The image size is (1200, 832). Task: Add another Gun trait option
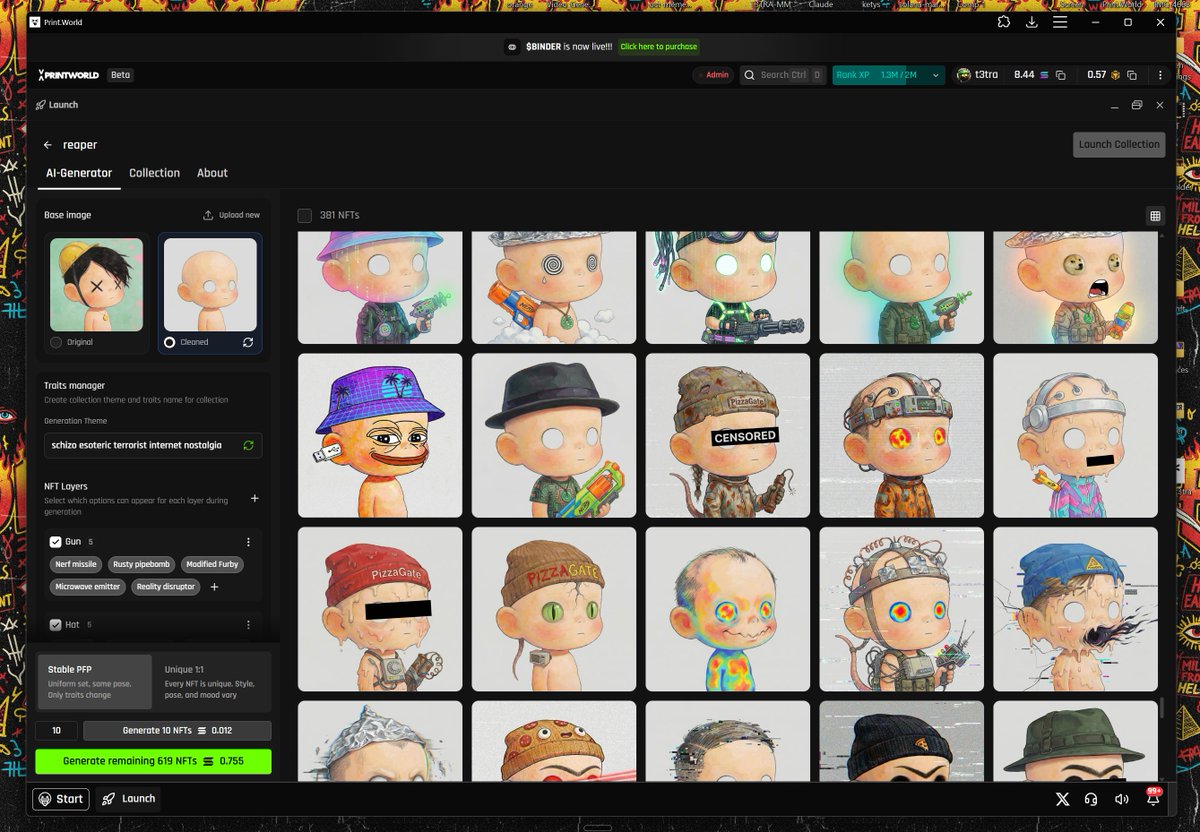pyautogui.click(x=214, y=587)
